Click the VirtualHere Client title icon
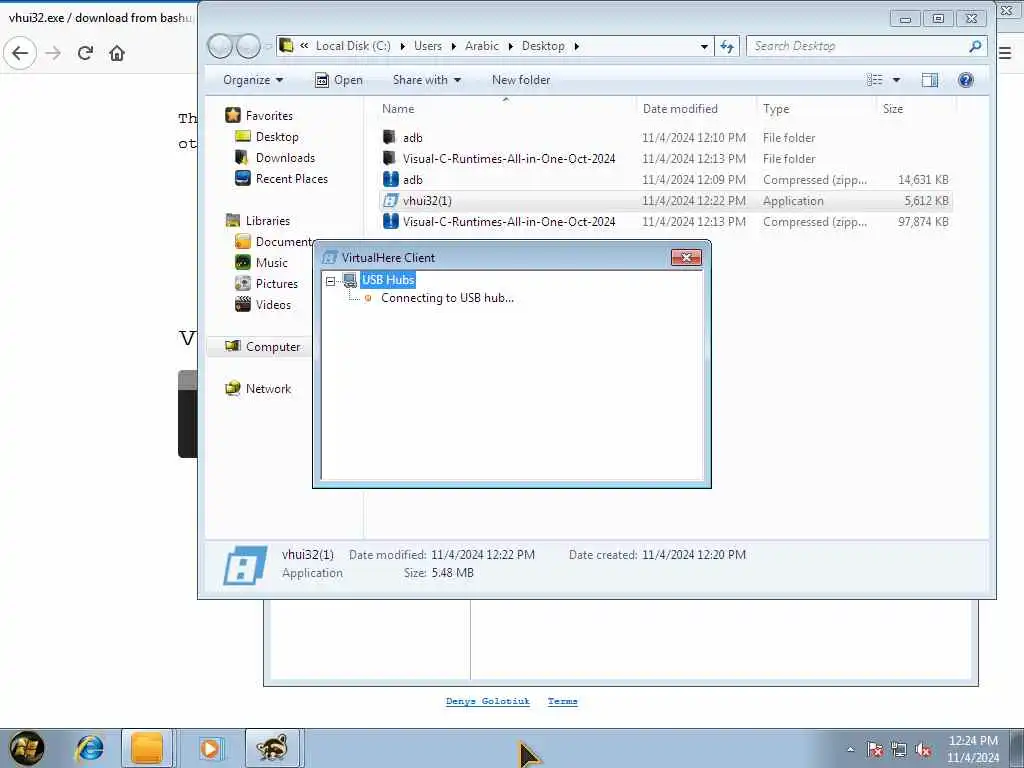1024x768 pixels. pyautogui.click(x=330, y=257)
